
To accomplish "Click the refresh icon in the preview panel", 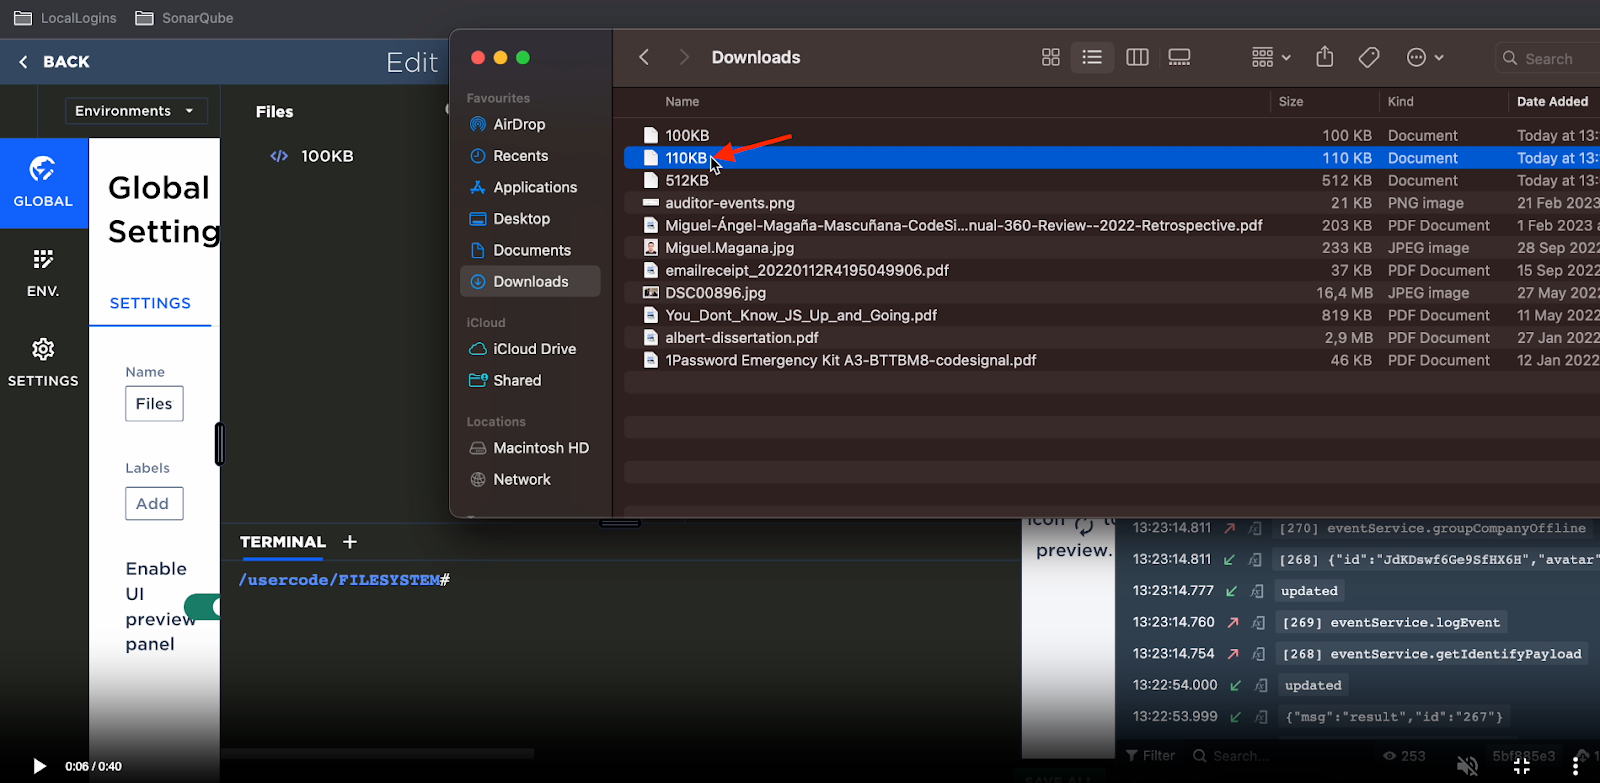I will [1084, 524].
